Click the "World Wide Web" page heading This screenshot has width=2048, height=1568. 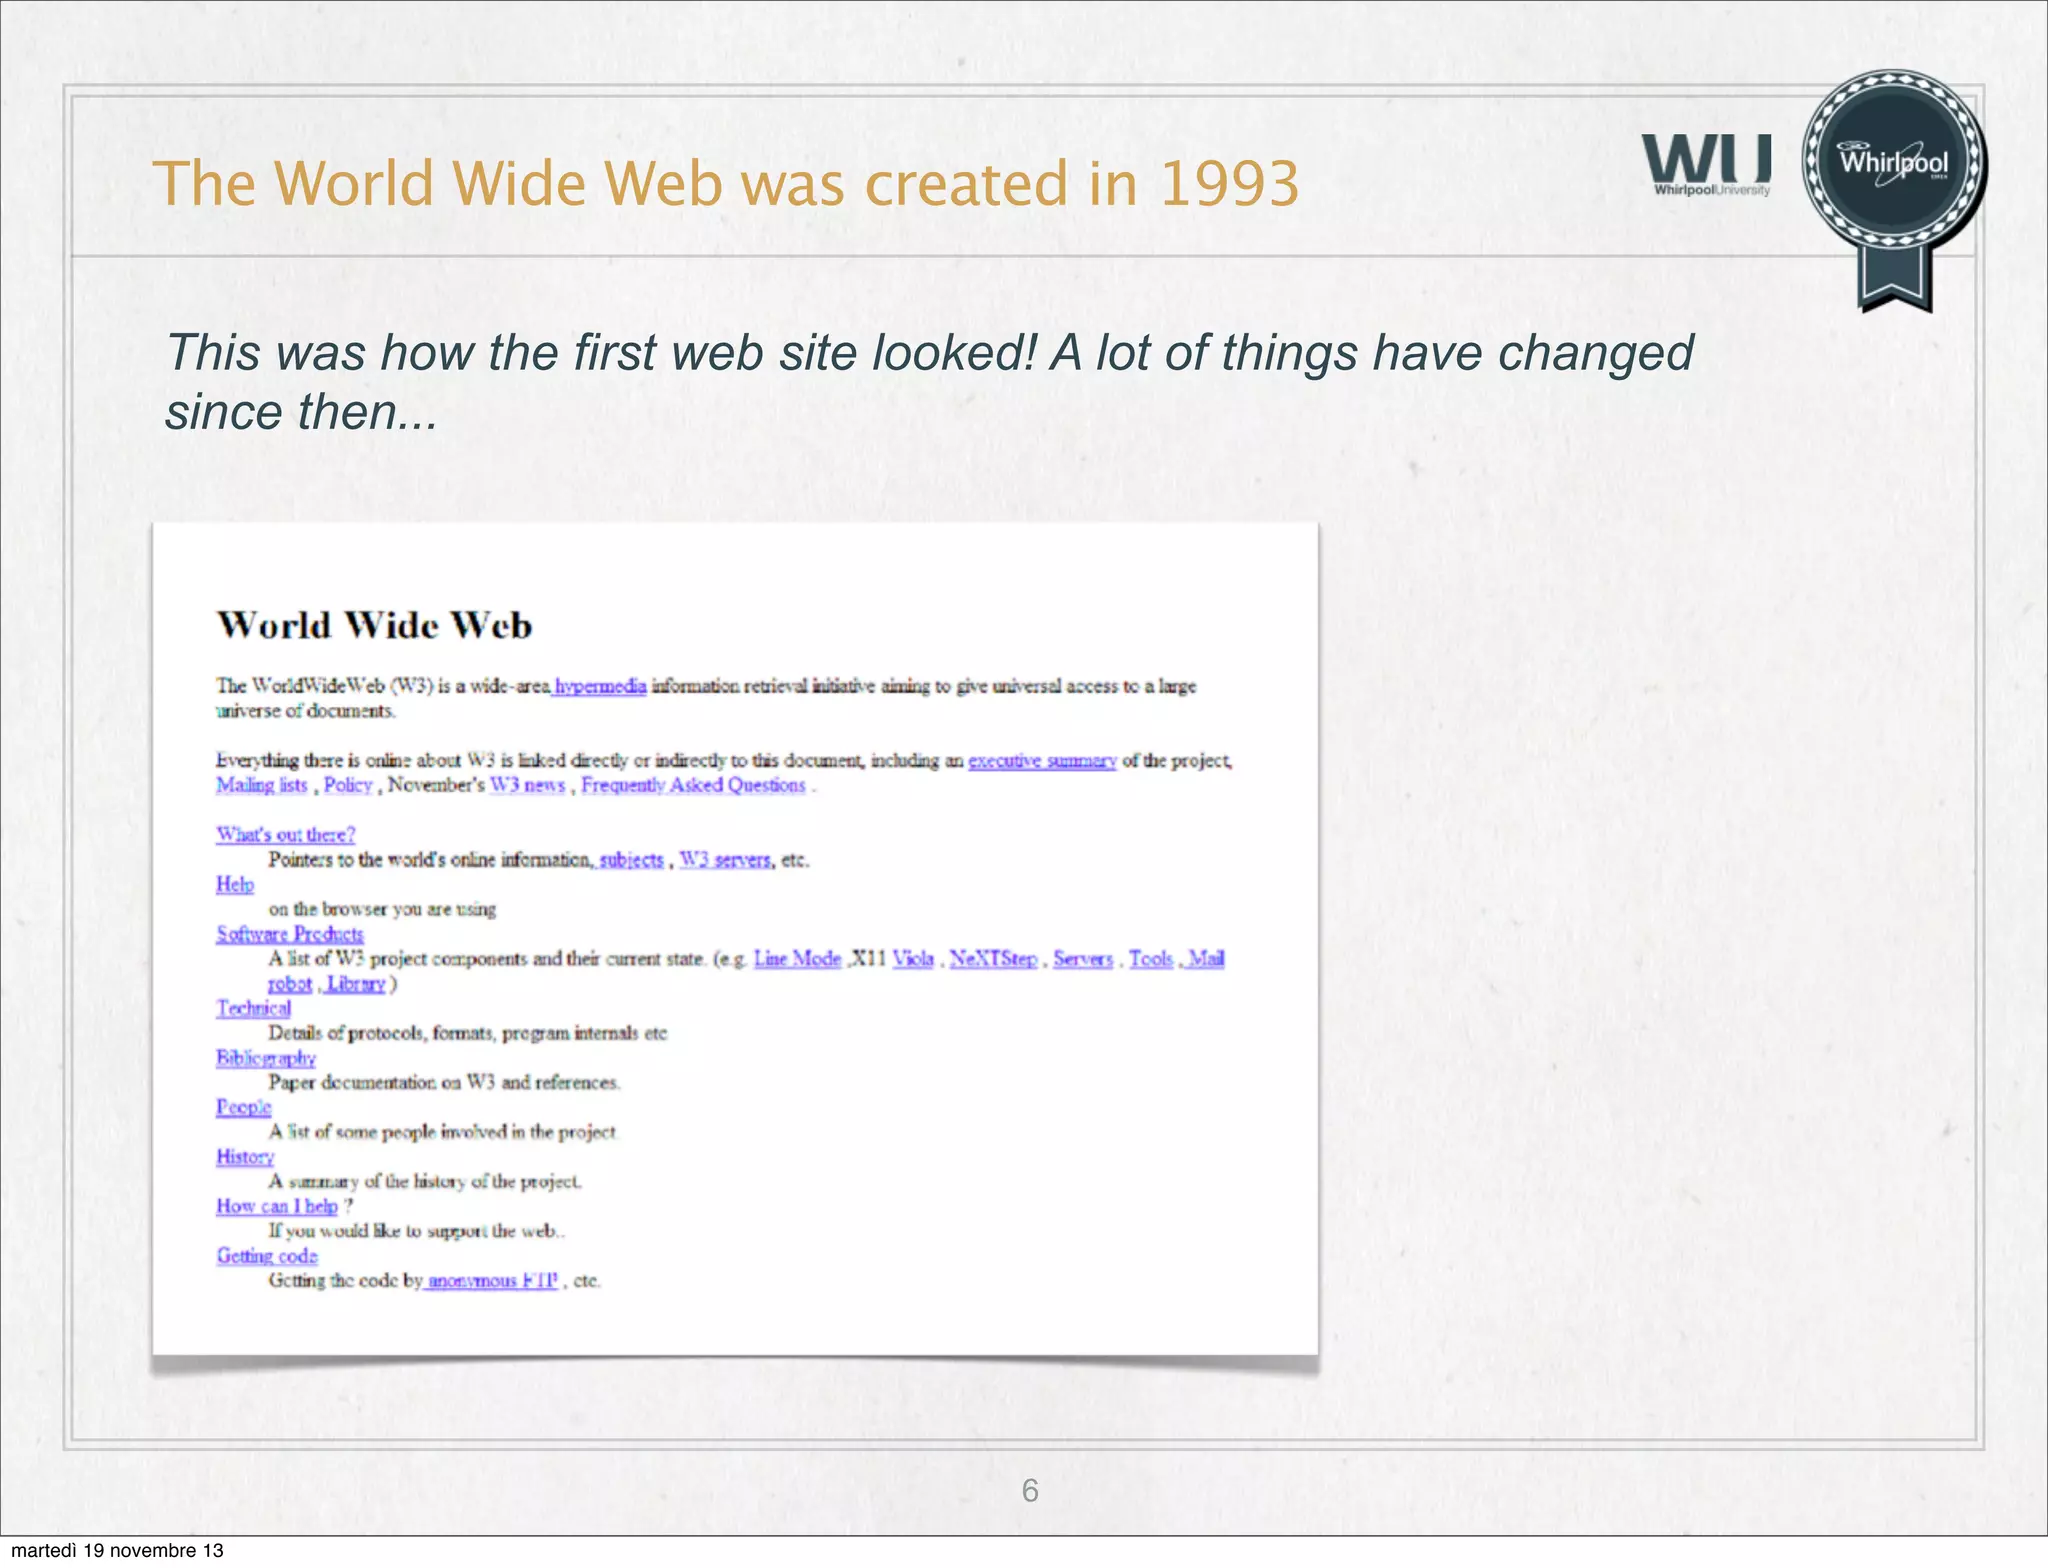pos(375,626)
